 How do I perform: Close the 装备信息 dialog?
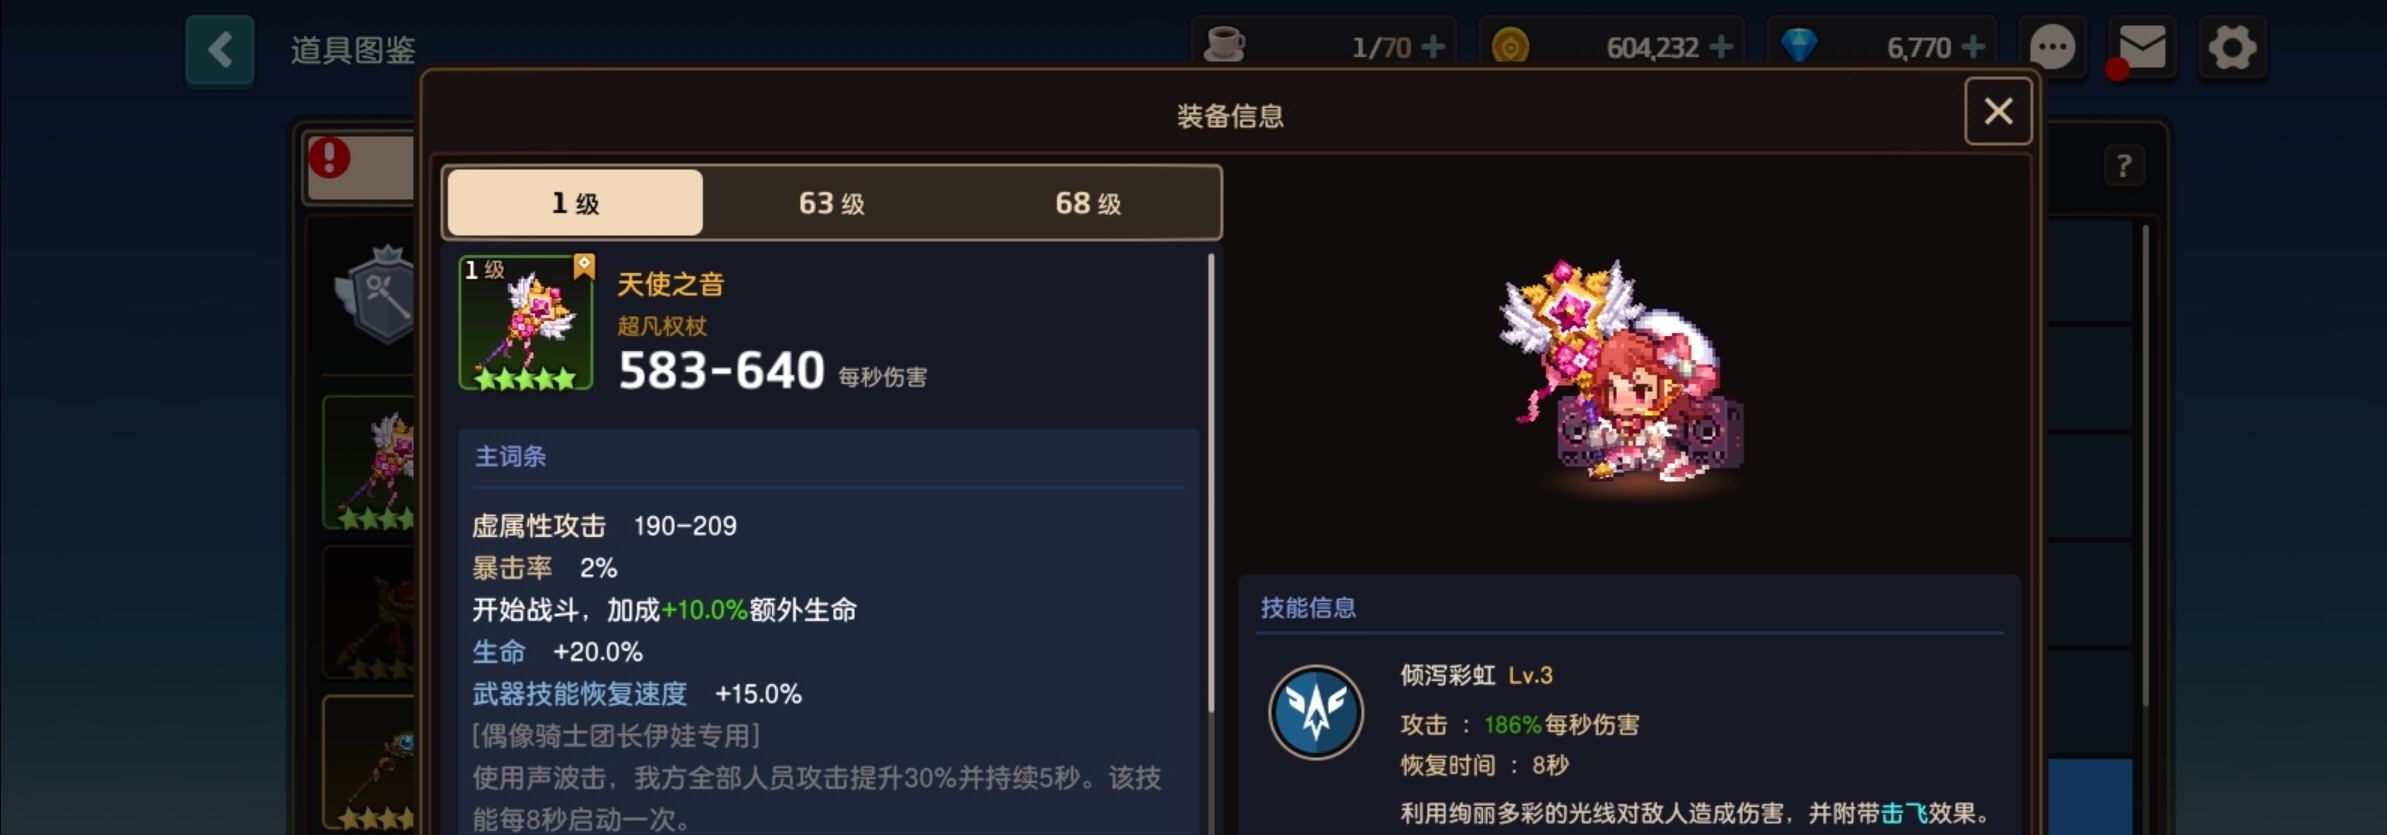point(1998,111)
